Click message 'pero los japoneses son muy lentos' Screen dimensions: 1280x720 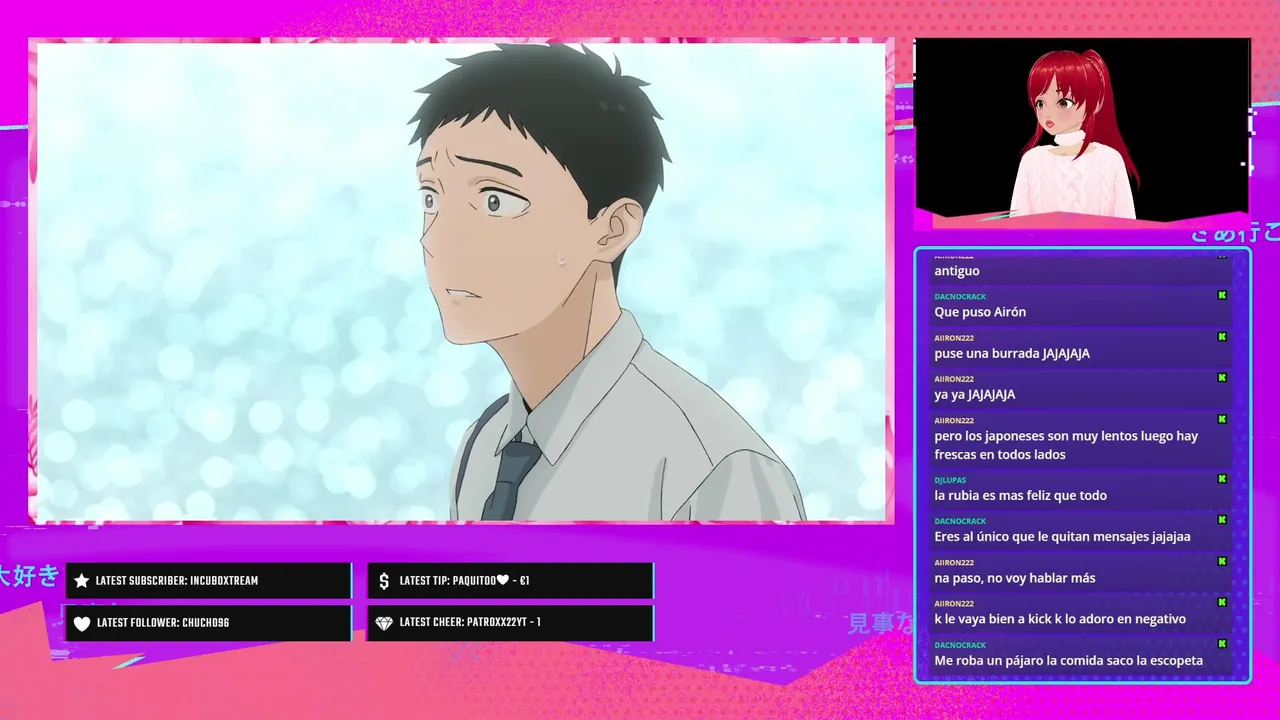pyautogui.click(x=1066, y=445)
